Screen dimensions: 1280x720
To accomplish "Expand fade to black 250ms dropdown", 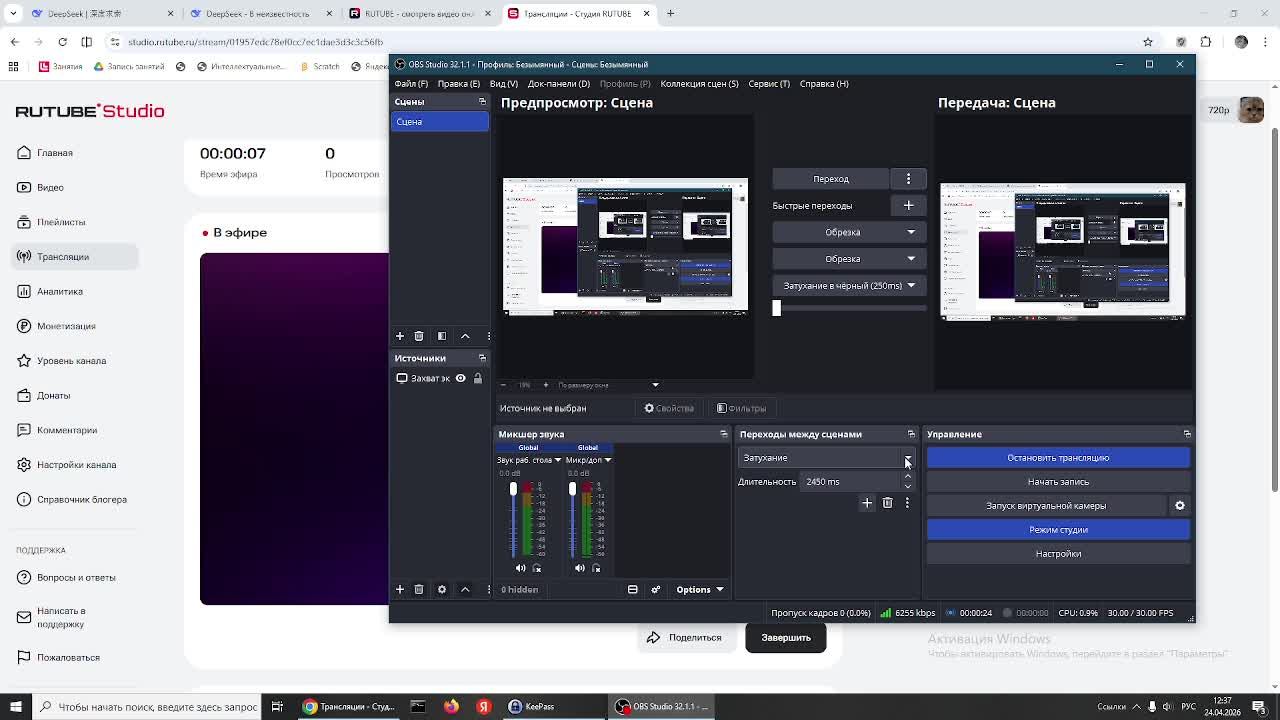I will [849, 286].
